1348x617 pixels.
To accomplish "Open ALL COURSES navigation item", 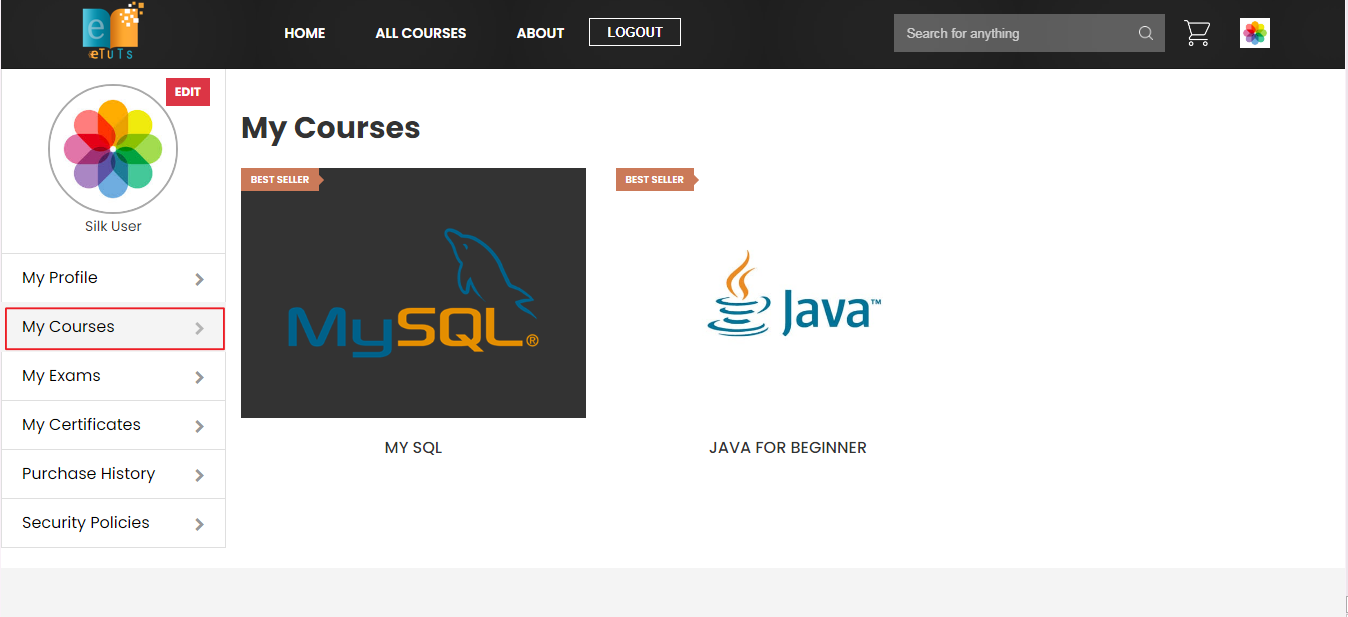I will point(421,33).
